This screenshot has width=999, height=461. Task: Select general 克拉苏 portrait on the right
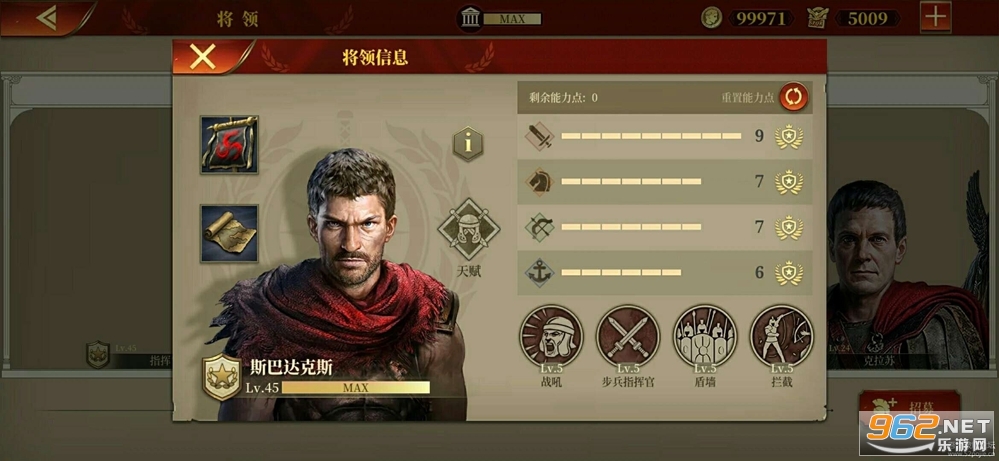[911, 274]
